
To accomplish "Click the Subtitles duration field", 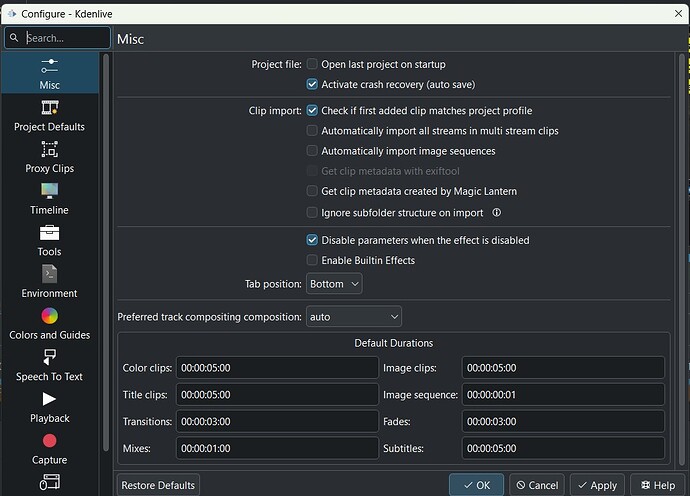I will [563, 448].
